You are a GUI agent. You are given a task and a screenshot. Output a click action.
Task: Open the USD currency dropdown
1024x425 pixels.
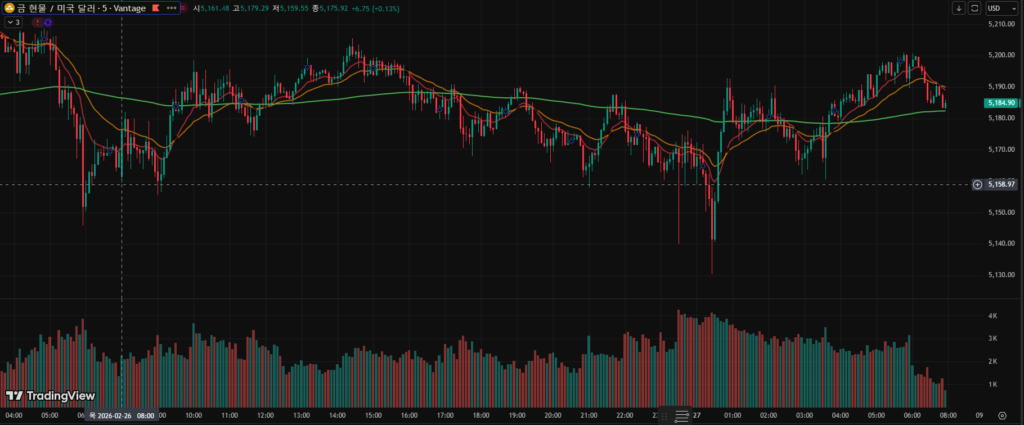click(x=999, y=8)
